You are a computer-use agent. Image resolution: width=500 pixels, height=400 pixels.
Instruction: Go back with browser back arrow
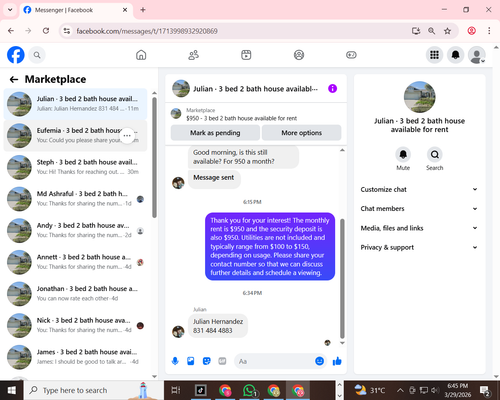pyautogui.click(x=11, y=31)
